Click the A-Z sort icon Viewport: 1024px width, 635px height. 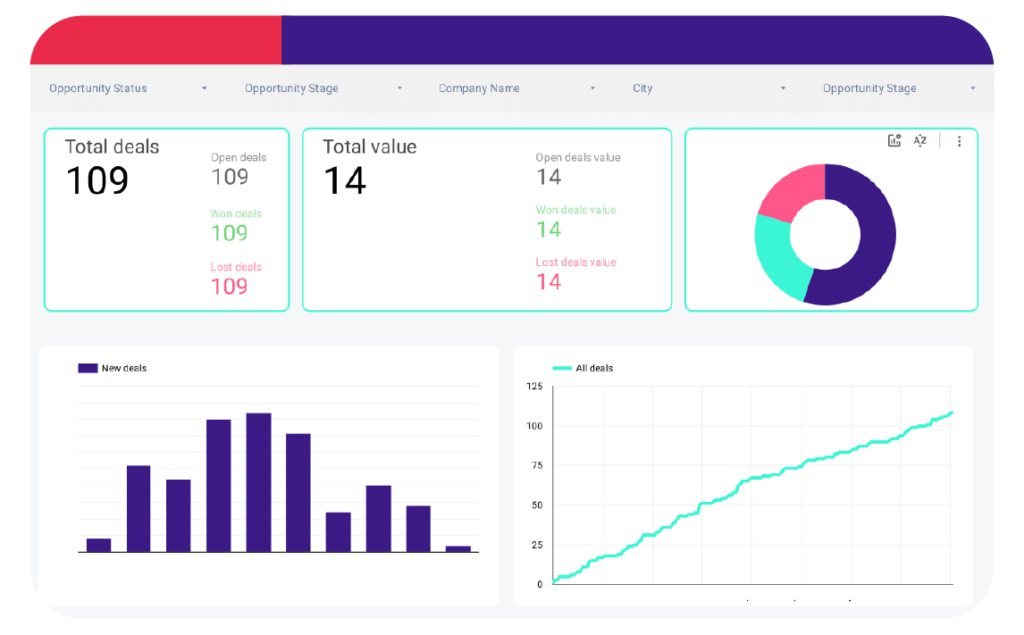pos(920,141)
